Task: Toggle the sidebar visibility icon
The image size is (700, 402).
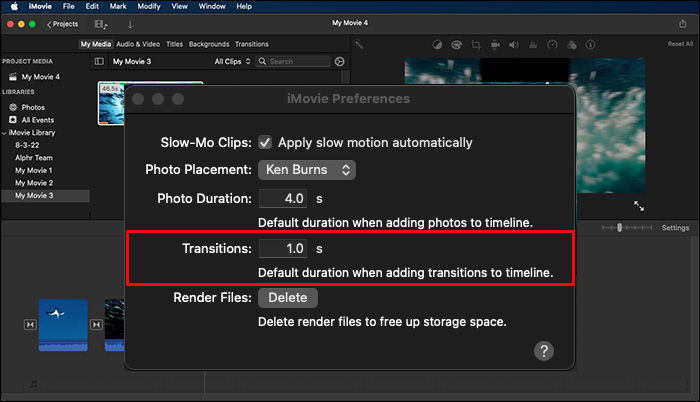Action: pyautogui.click(x=98, y=61)
